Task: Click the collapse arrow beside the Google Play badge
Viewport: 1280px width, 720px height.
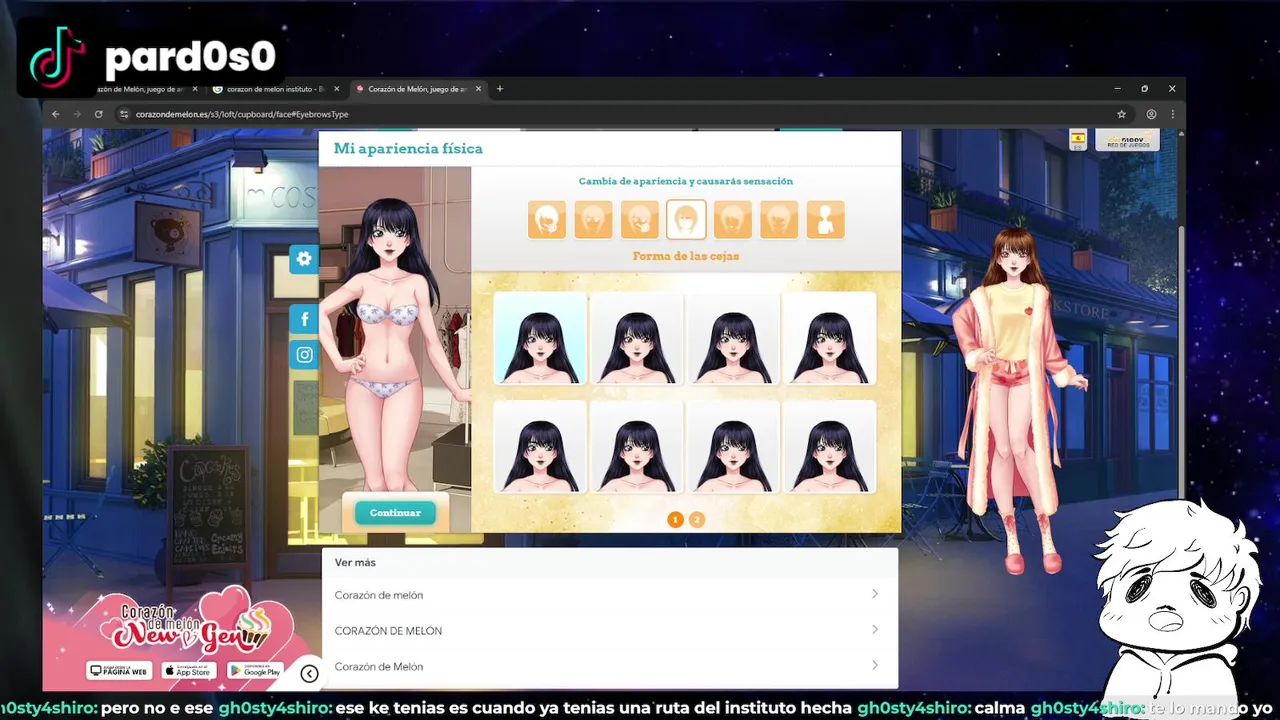Action: pos(309,674)
